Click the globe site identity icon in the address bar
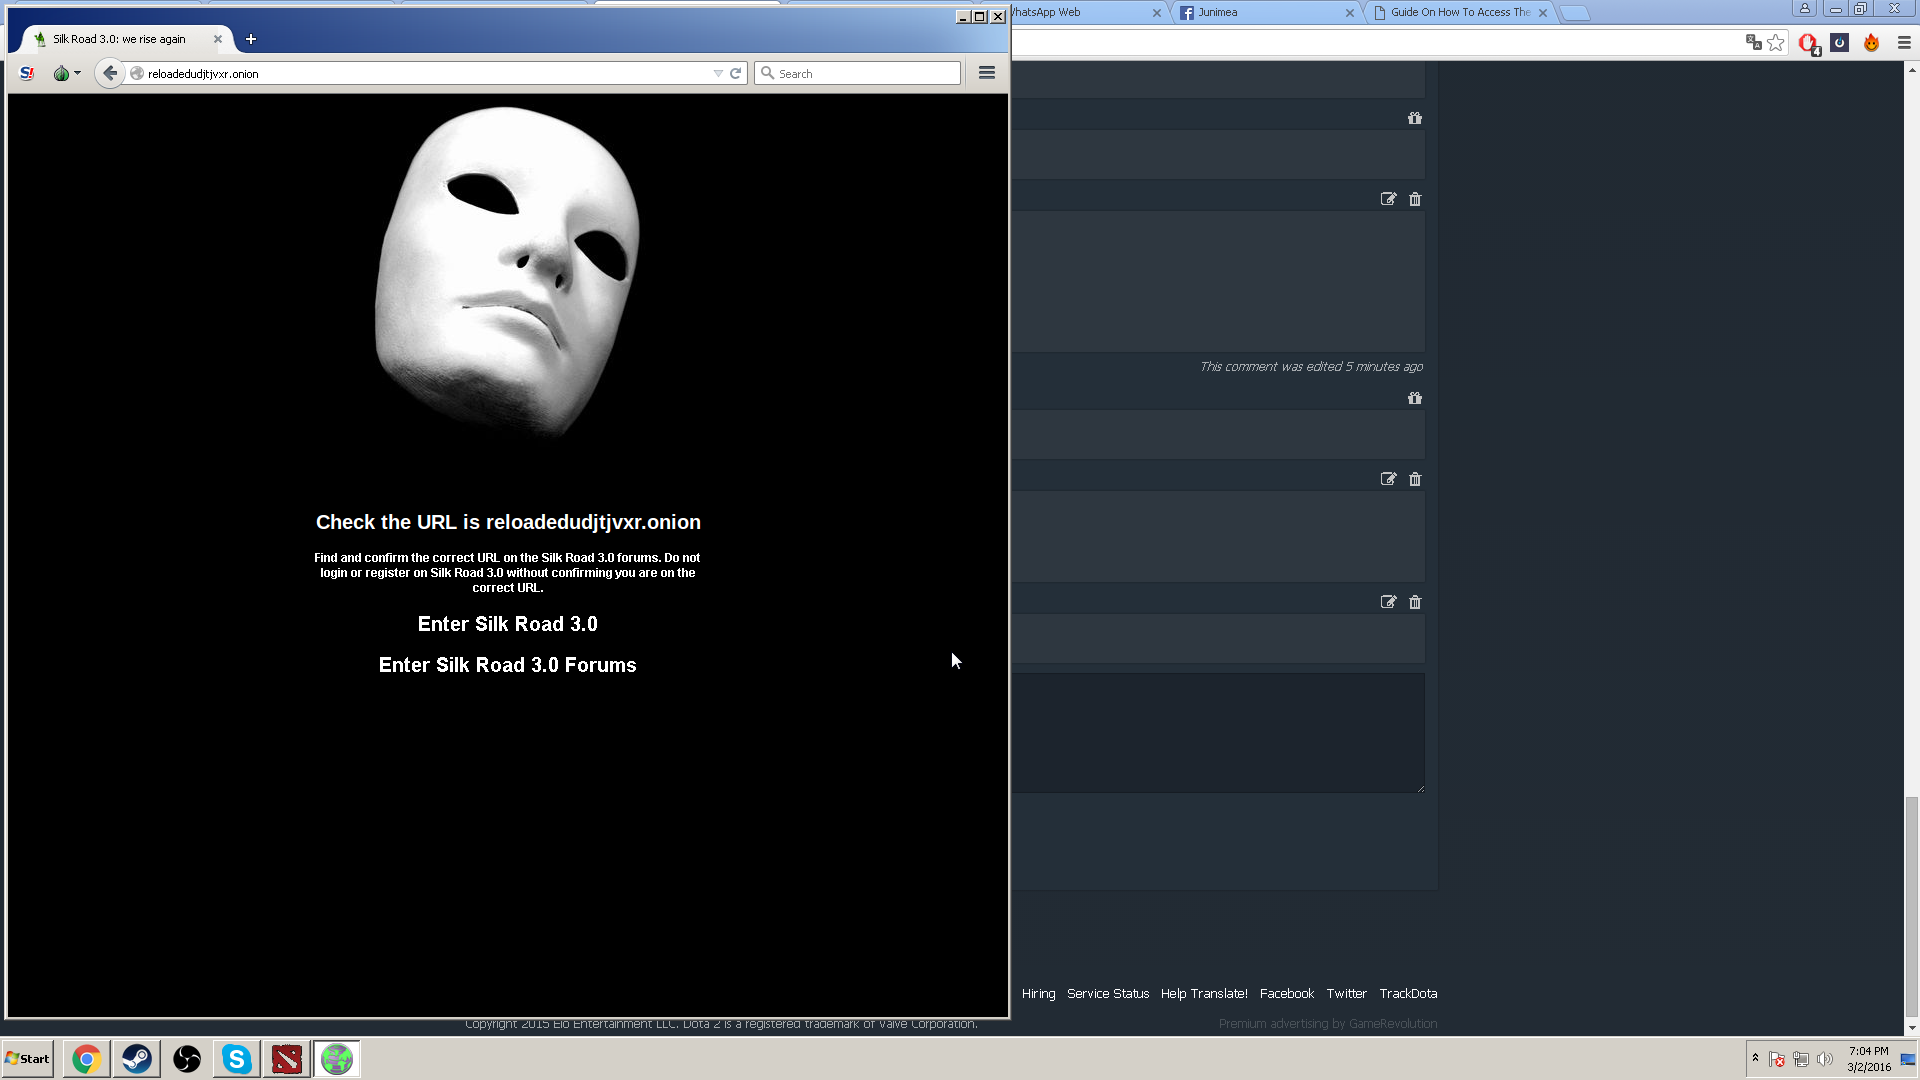 (137, 73)
